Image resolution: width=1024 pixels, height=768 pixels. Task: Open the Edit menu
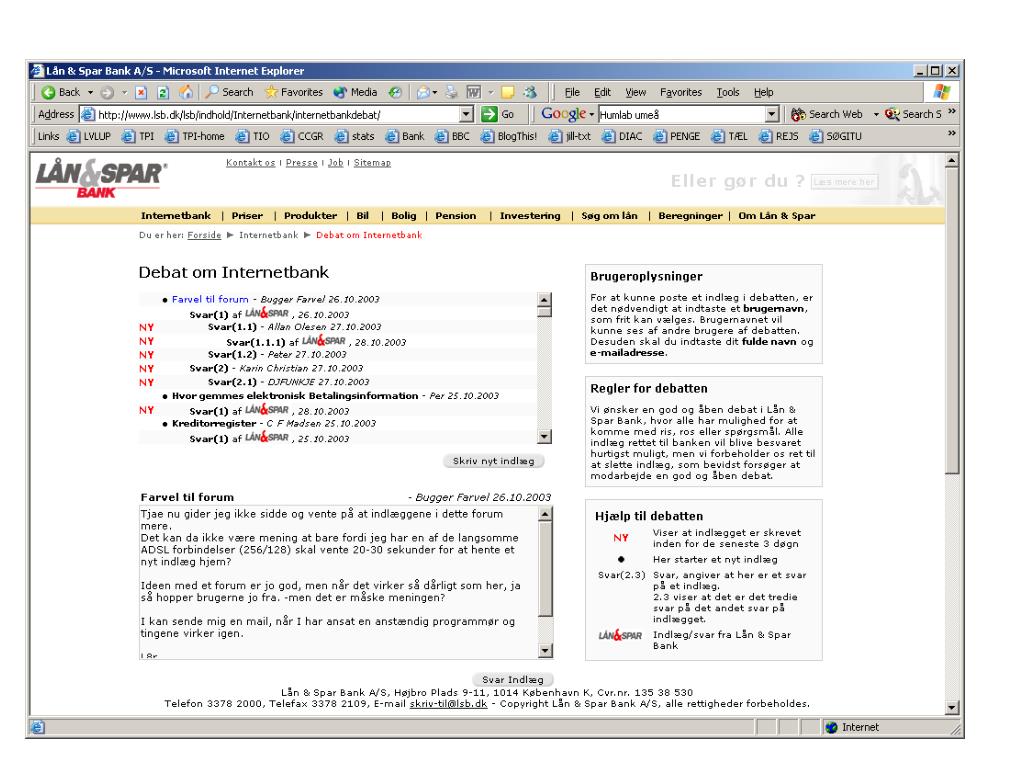[602, 92]
